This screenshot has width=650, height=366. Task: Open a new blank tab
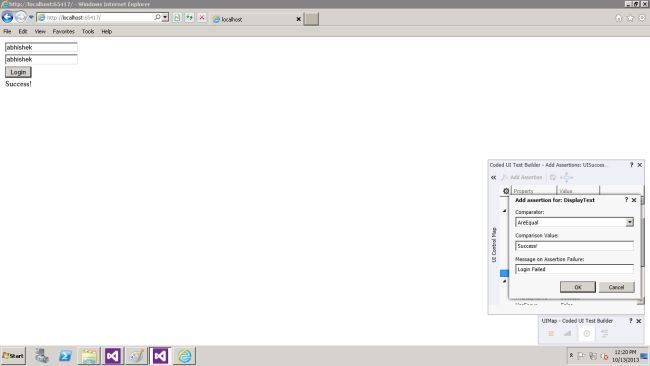pyautogui.click(x=311, y=19)
